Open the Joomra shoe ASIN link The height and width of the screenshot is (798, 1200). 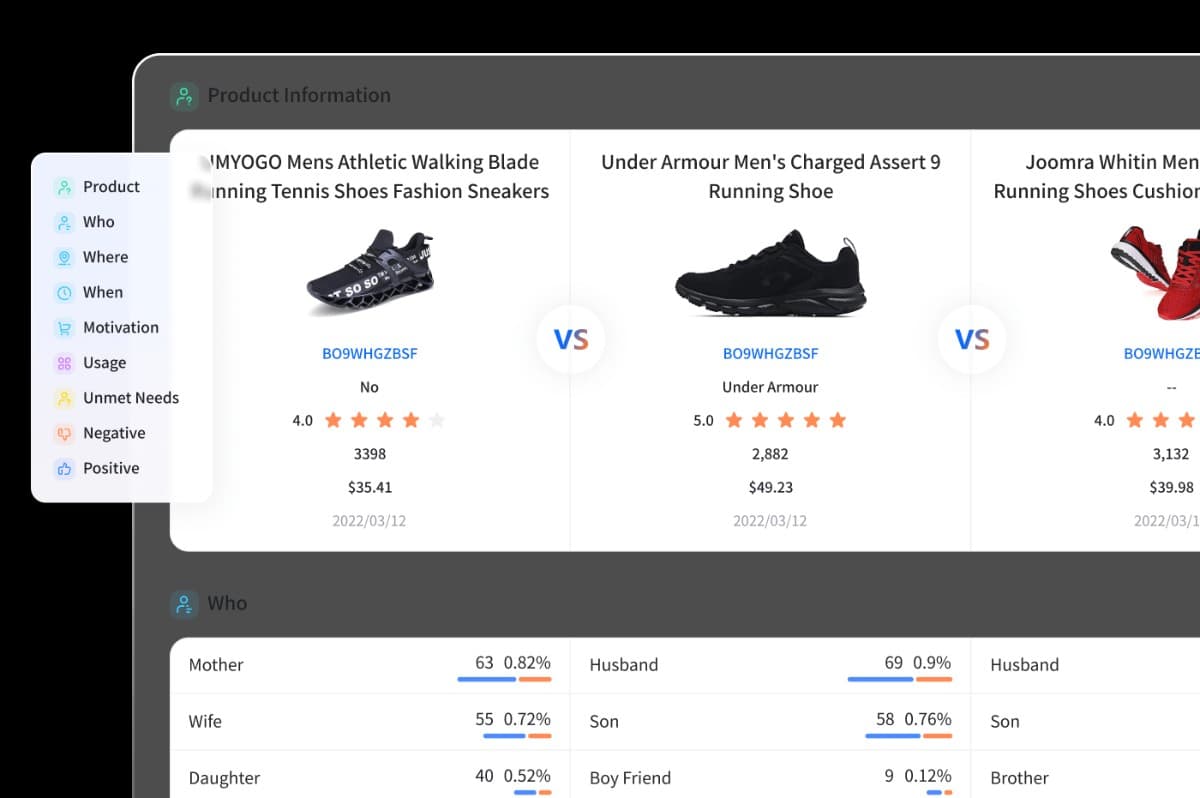coord(1161,353)
